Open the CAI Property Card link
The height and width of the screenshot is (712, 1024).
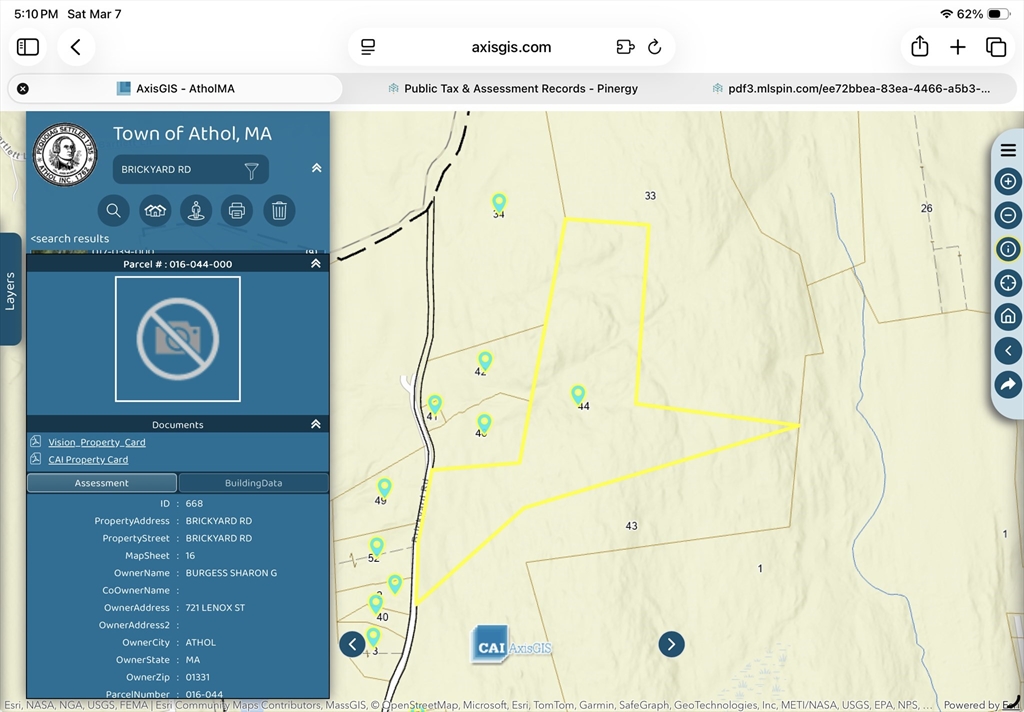click(x=88, y=459)
